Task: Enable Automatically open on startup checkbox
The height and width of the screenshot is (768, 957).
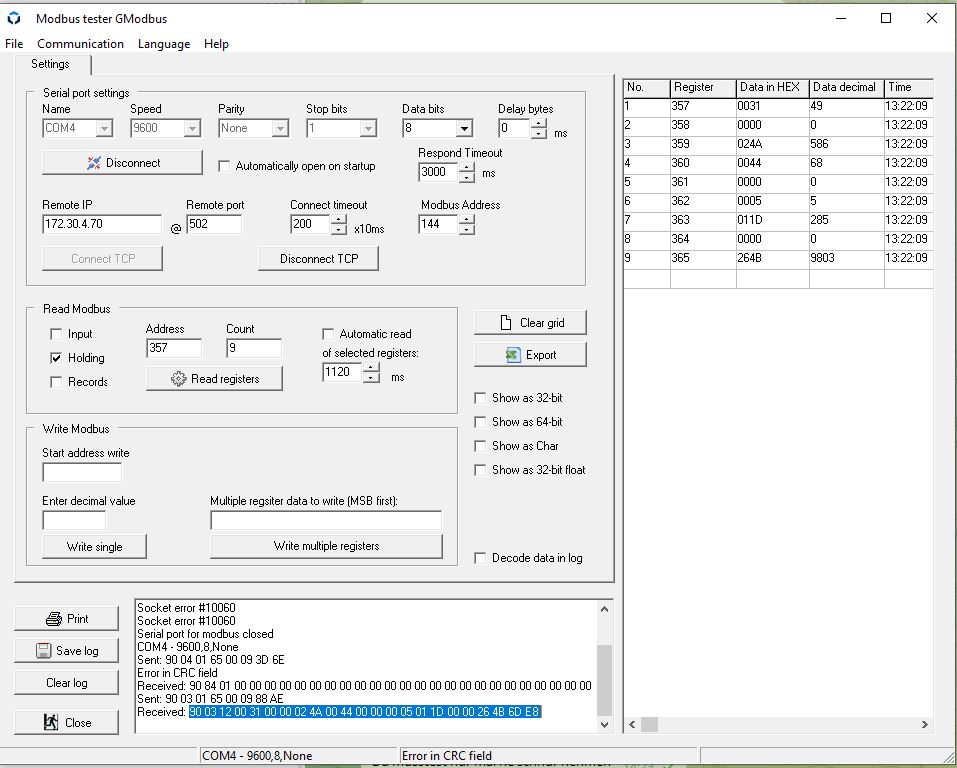Action: [x=224, y=166]
